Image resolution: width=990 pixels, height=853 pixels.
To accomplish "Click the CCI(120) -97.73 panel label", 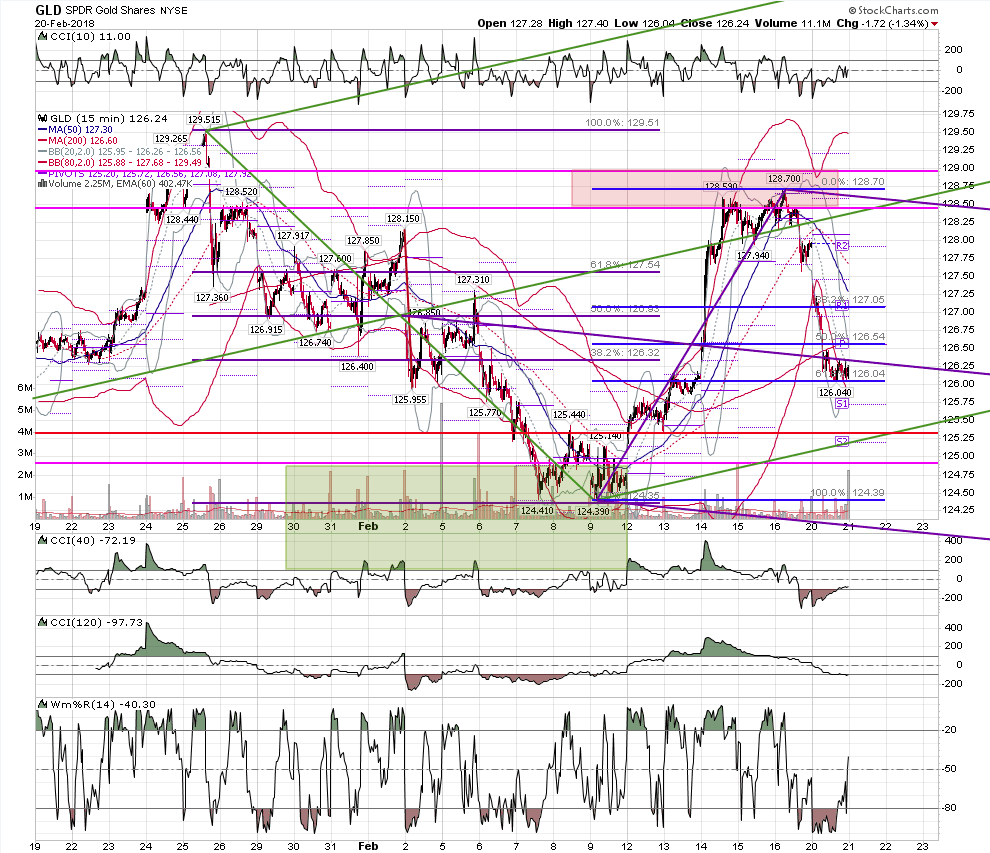I will (x=97, y=623).
